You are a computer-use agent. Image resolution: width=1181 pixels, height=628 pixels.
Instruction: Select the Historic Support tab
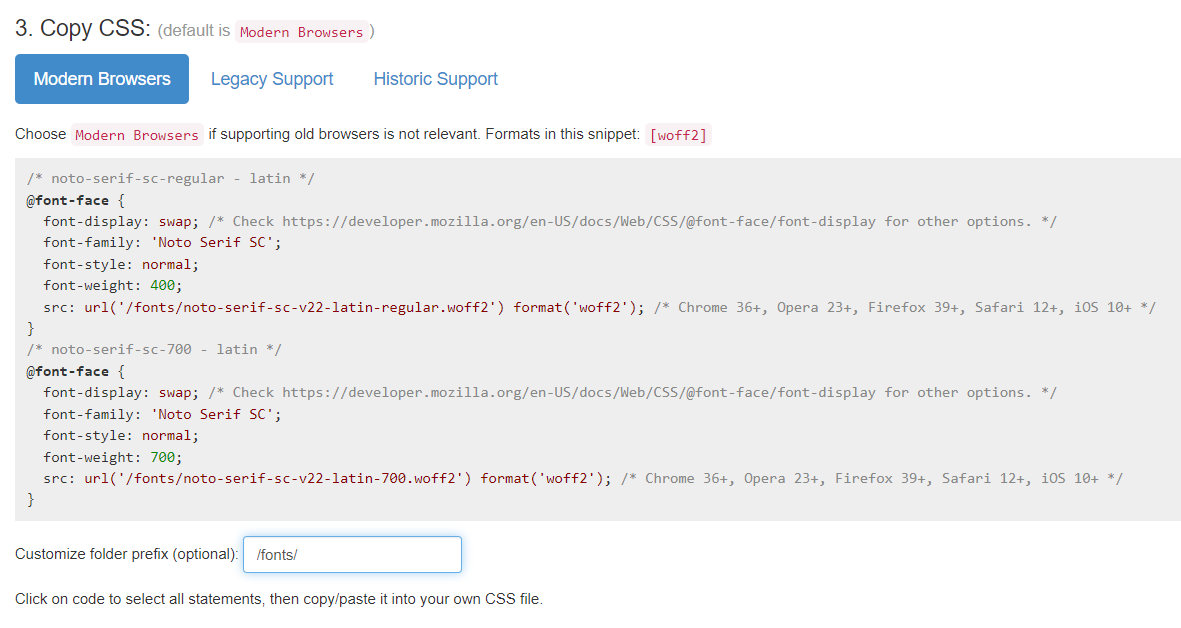tap(435, 79)
